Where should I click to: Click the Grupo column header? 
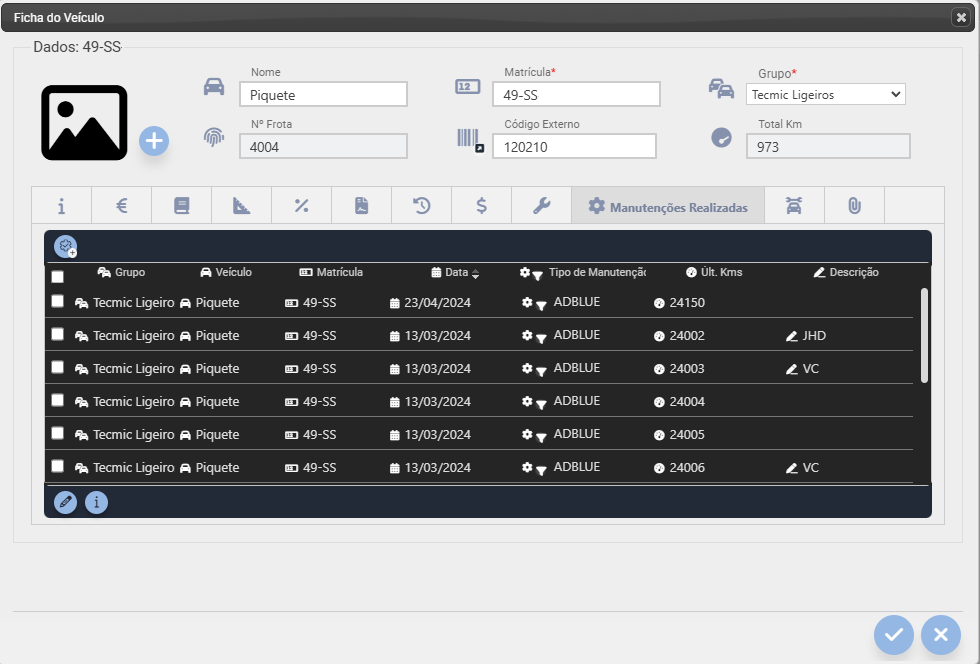coord(121,273)
